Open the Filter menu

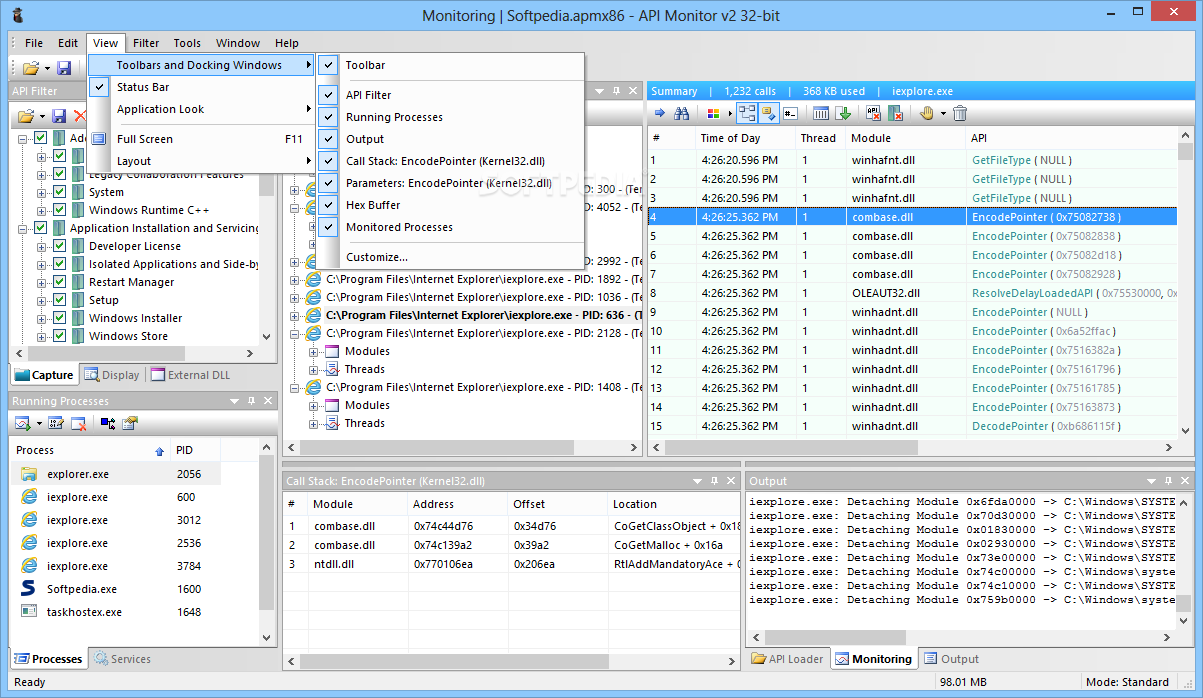click(x=146, y=43)
